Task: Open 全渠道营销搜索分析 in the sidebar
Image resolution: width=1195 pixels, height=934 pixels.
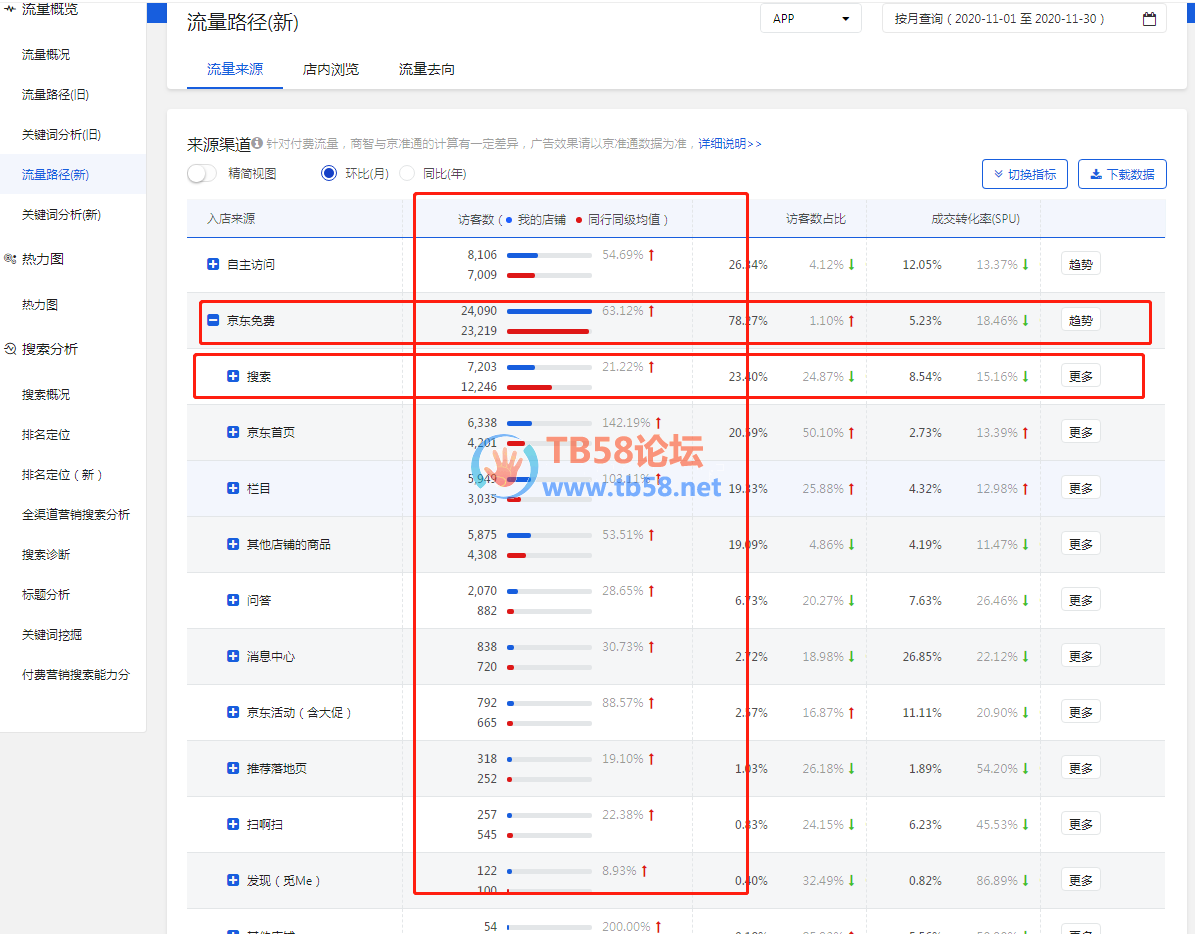Action: point(75,515)
